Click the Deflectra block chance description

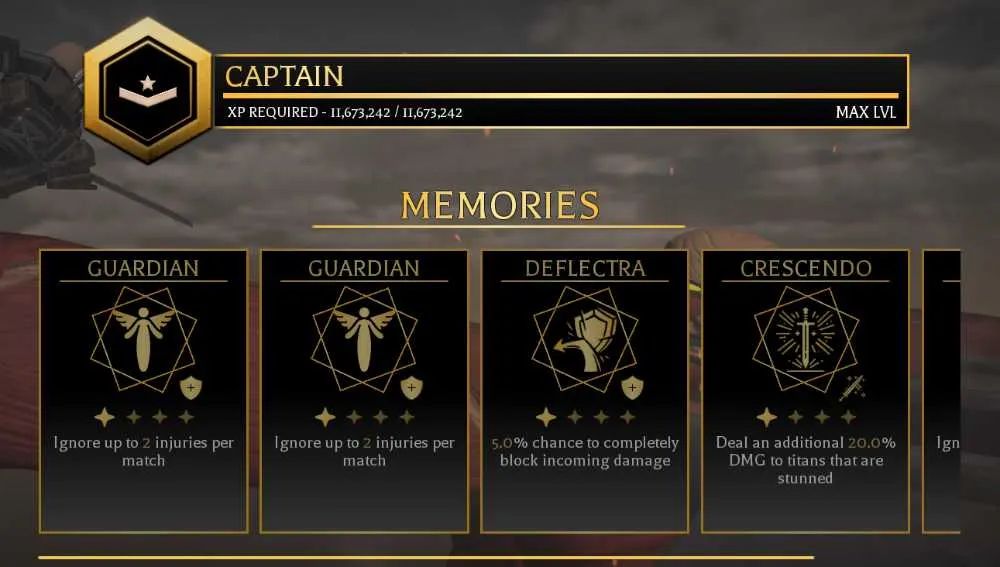[585, 452]
